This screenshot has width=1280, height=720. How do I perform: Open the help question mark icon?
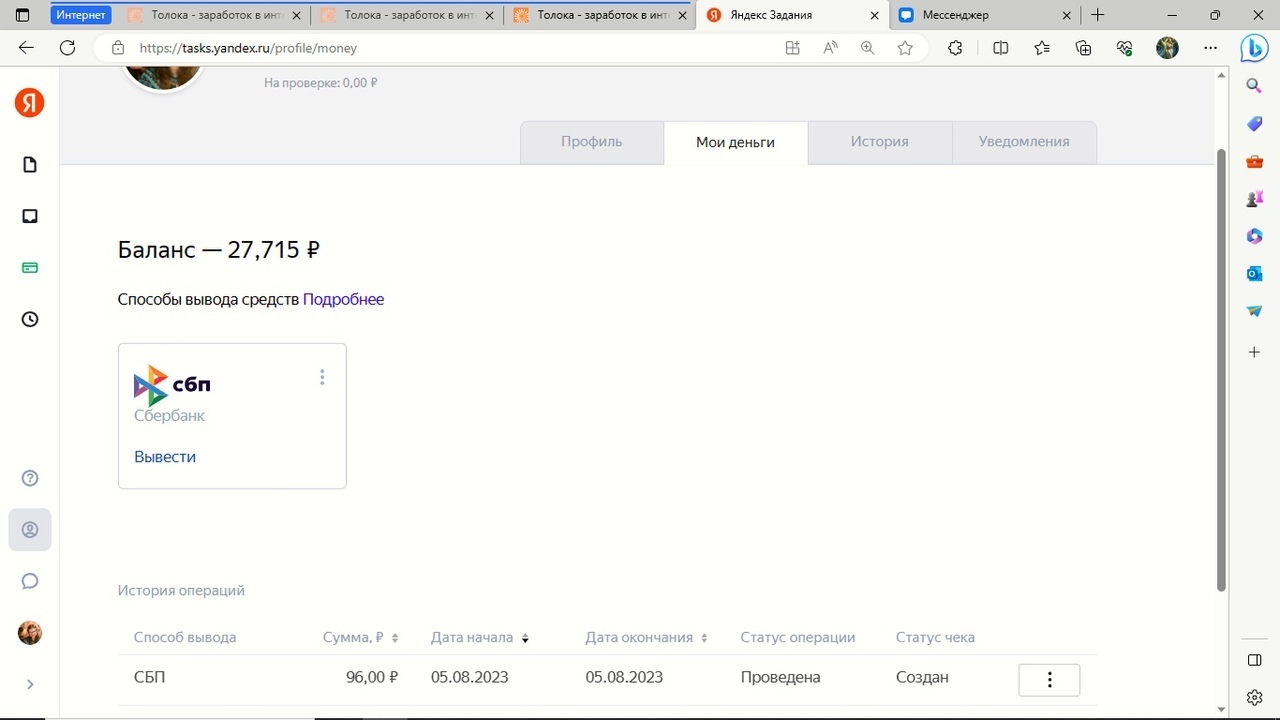pyautogui.click(x=29, y=478)
